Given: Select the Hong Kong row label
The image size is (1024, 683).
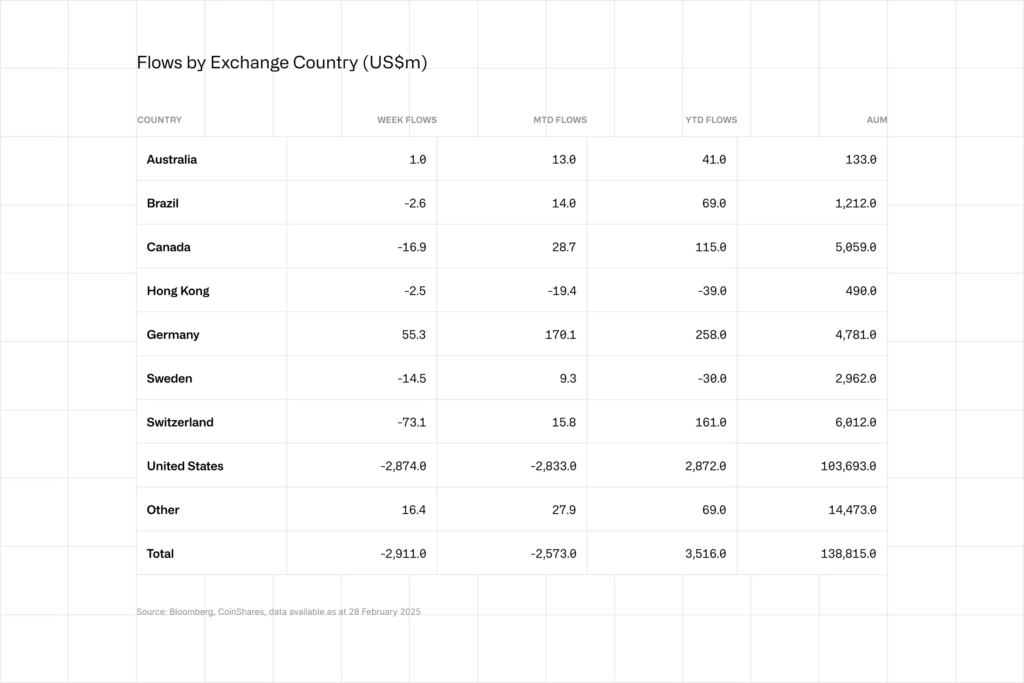Looking at the screenshot, I should 178,291.
